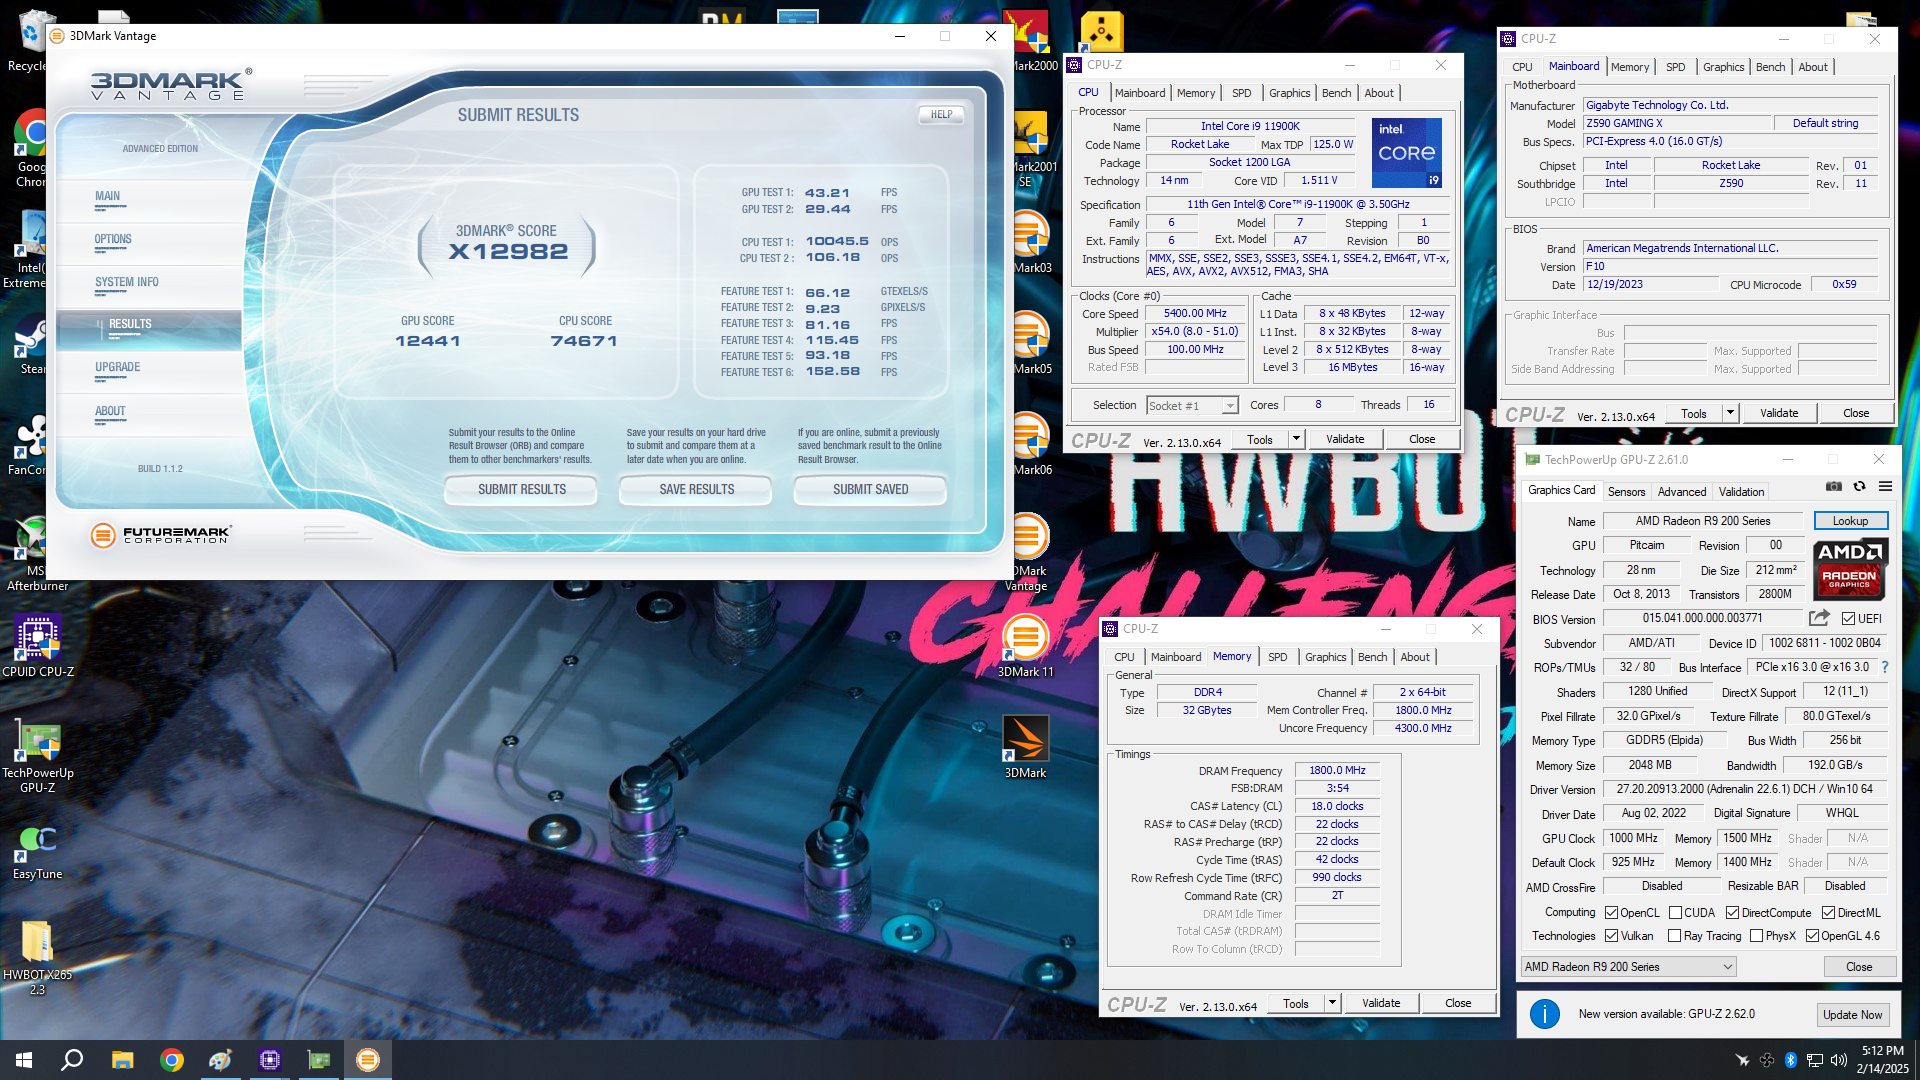
Task: Toggle the CUDA checkbox
Action: pos(1674,913)
